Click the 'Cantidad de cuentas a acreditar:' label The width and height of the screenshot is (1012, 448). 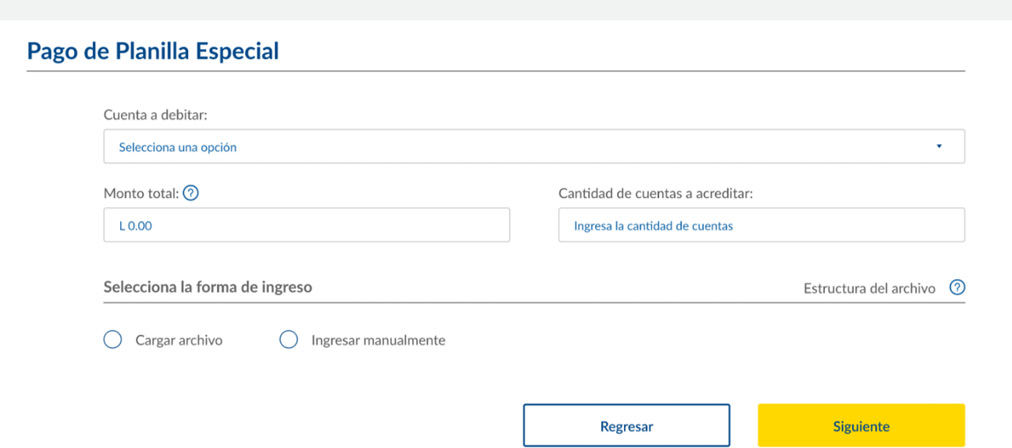tap(655, 193)
